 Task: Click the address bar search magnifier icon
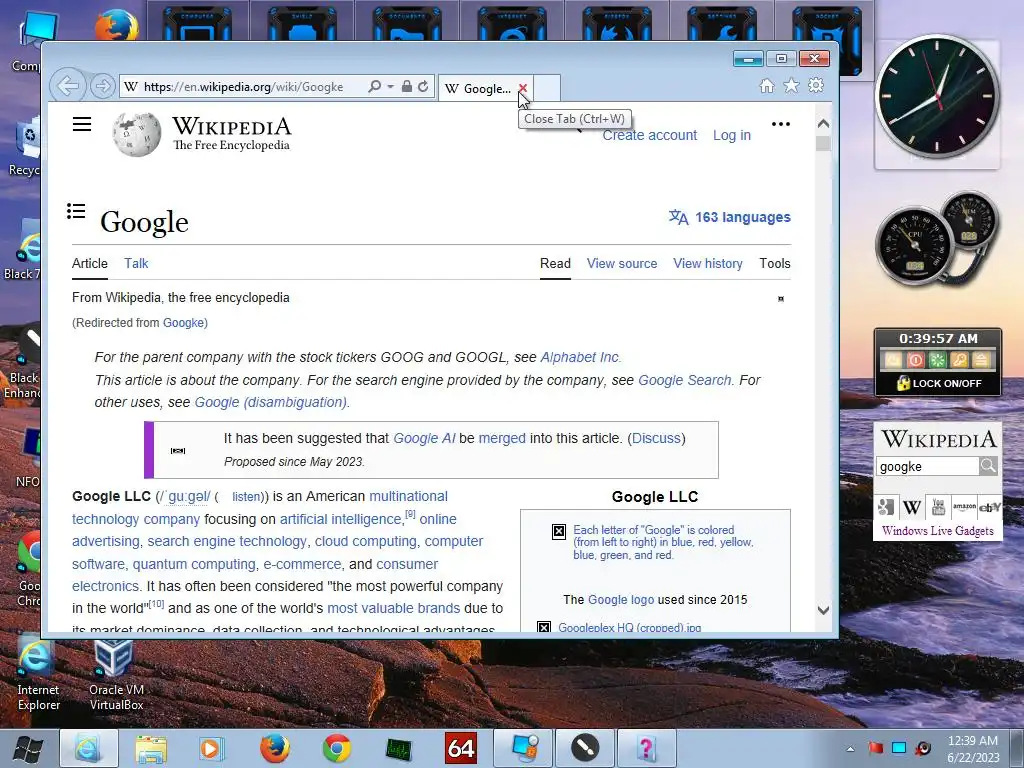point(375,86)
